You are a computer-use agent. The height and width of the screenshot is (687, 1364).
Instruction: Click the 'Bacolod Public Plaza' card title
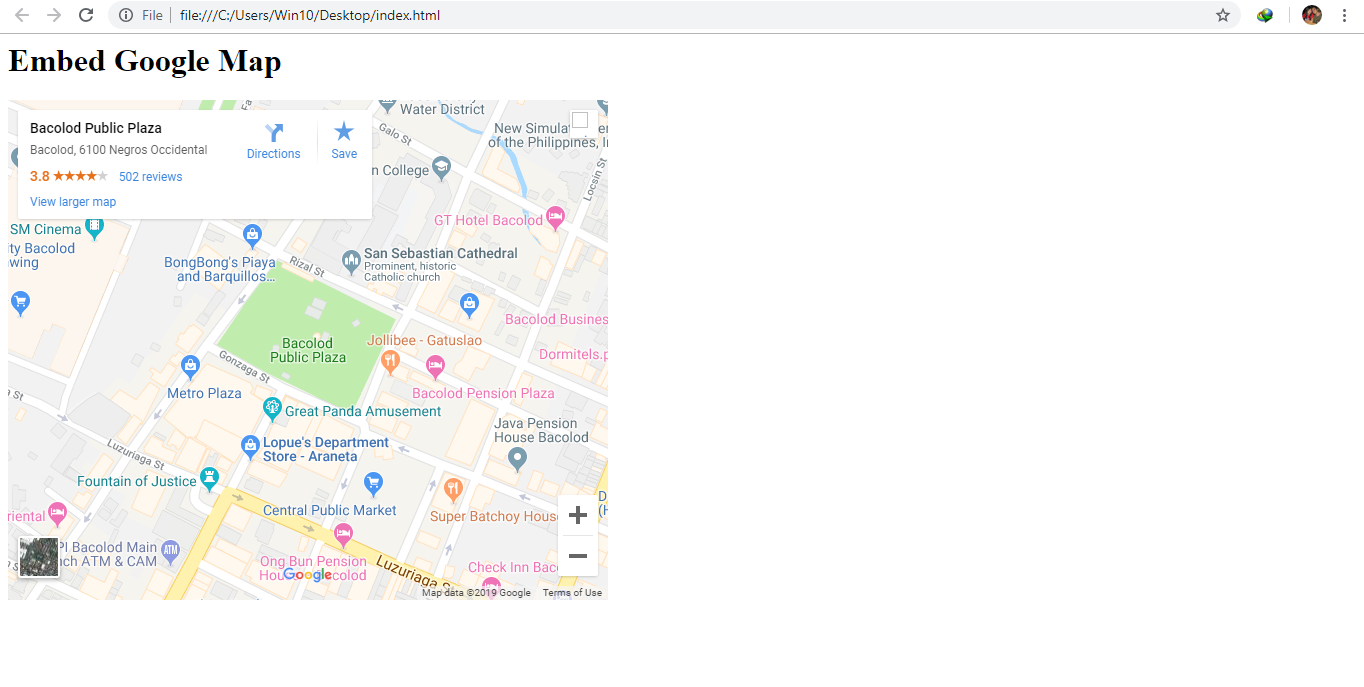click(96, 128)
